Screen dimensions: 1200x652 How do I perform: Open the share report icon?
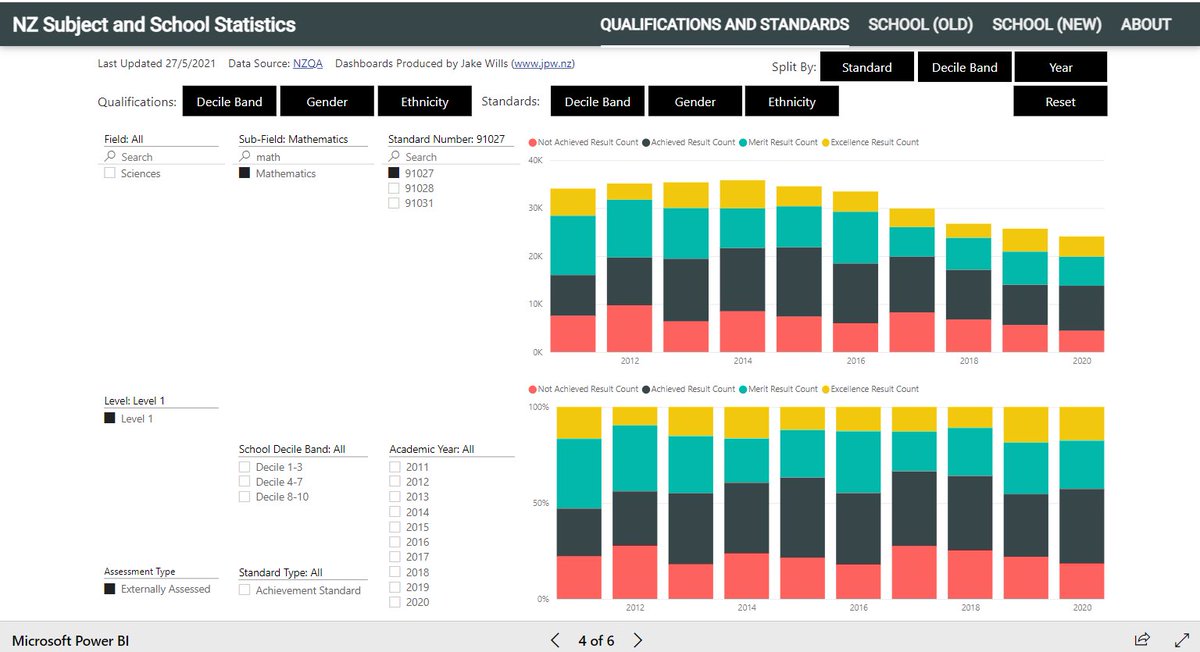[1141, 639]
